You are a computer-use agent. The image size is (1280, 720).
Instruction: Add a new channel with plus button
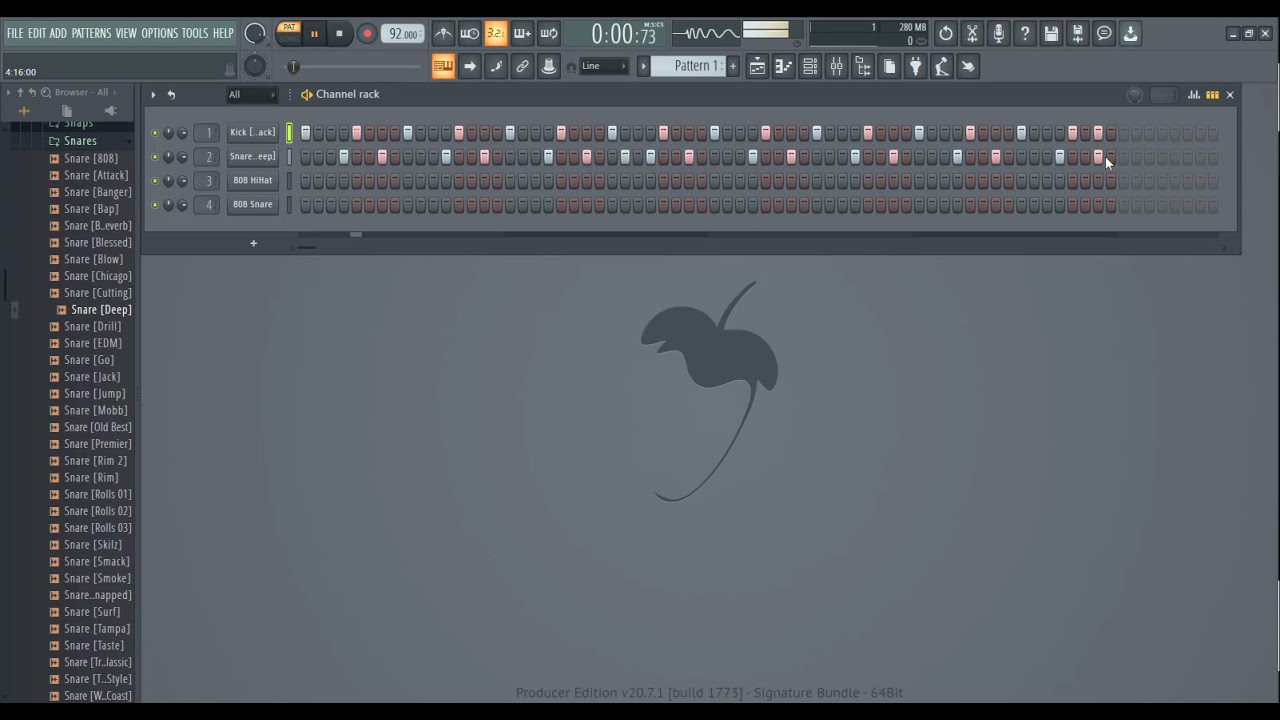(253, 243)
